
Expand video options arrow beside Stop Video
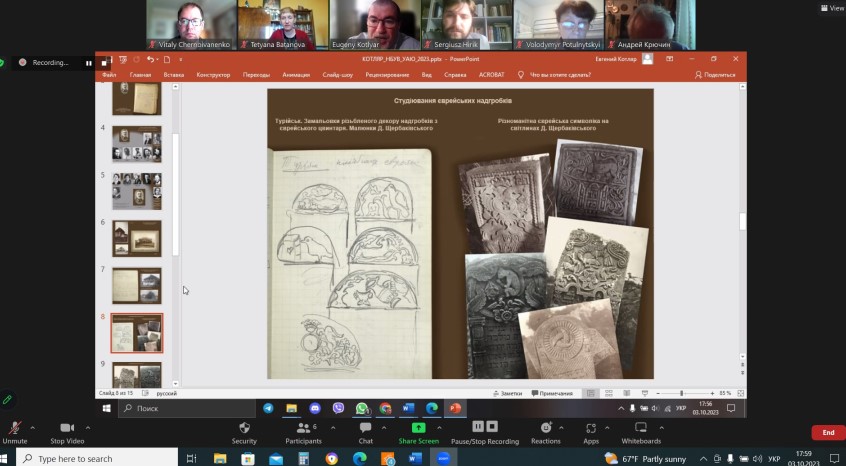[86, 428]
